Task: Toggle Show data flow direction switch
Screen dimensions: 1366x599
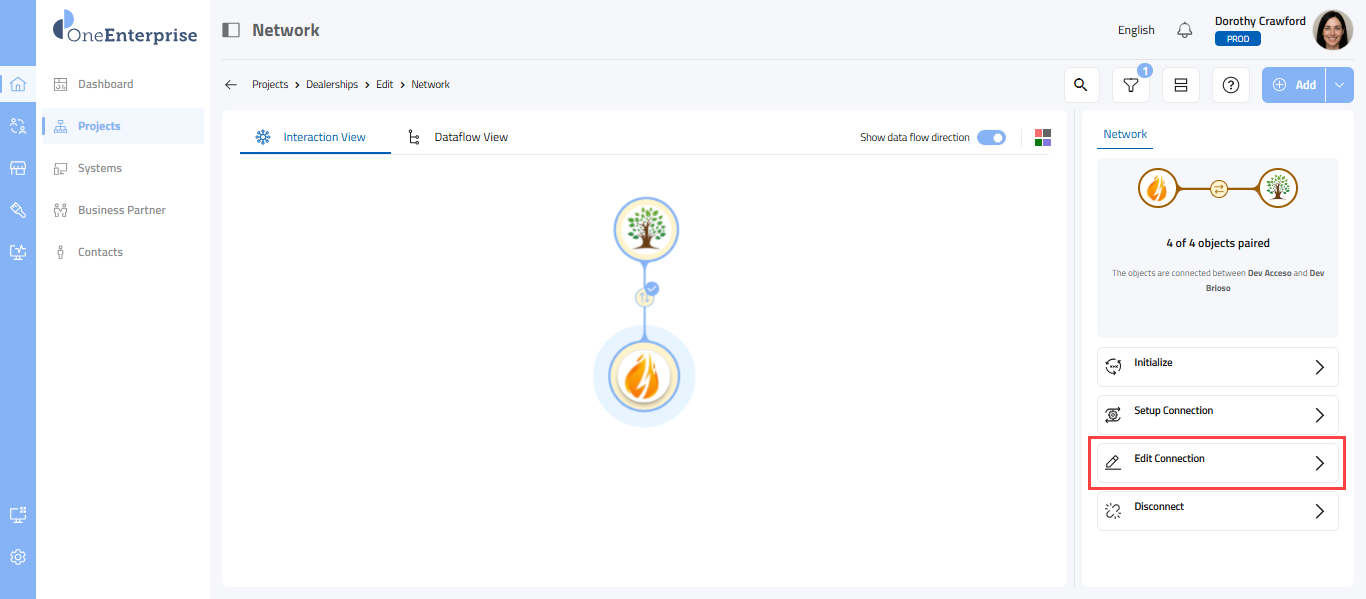Action: (991, 138)
